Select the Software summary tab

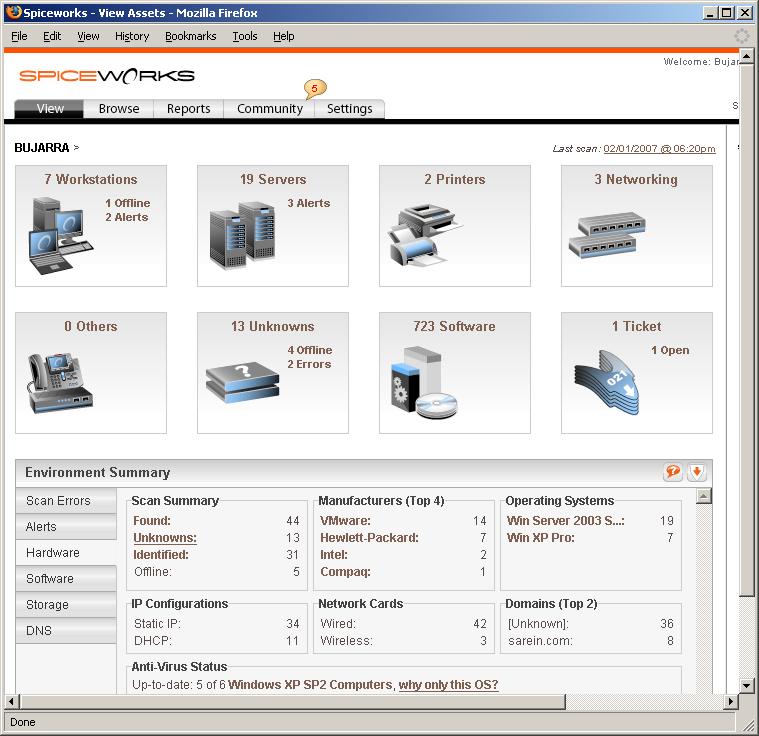66,579
